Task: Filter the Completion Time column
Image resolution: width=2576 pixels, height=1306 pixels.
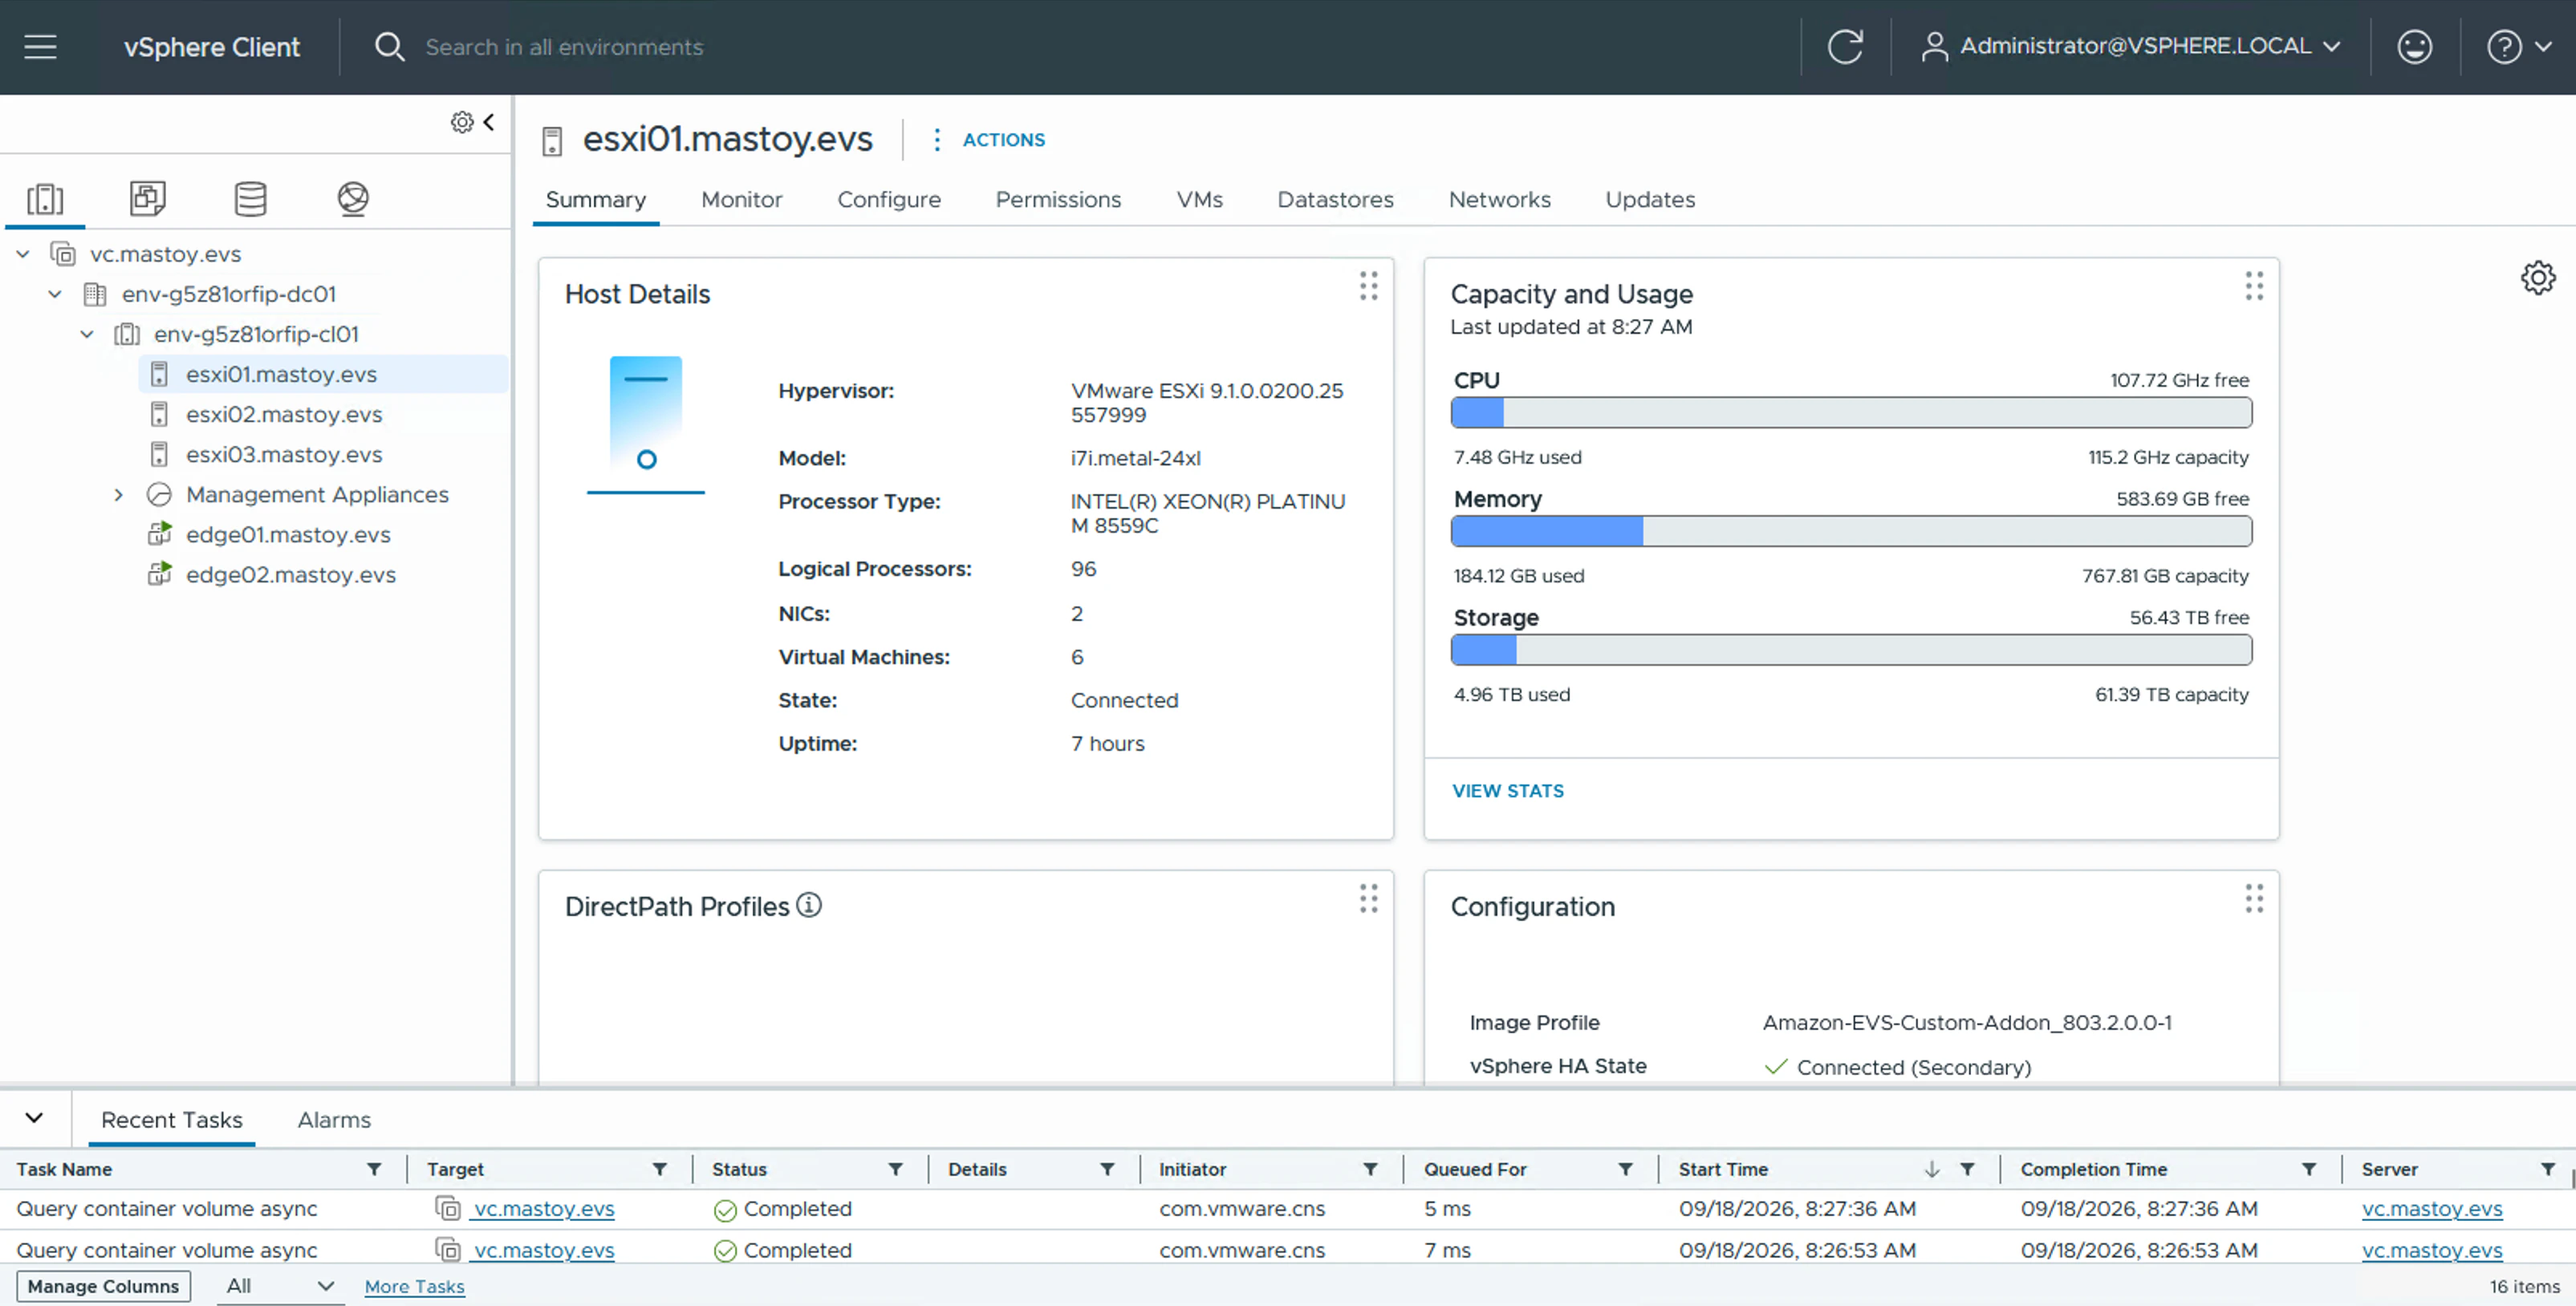Action: pos(2309,1169)
